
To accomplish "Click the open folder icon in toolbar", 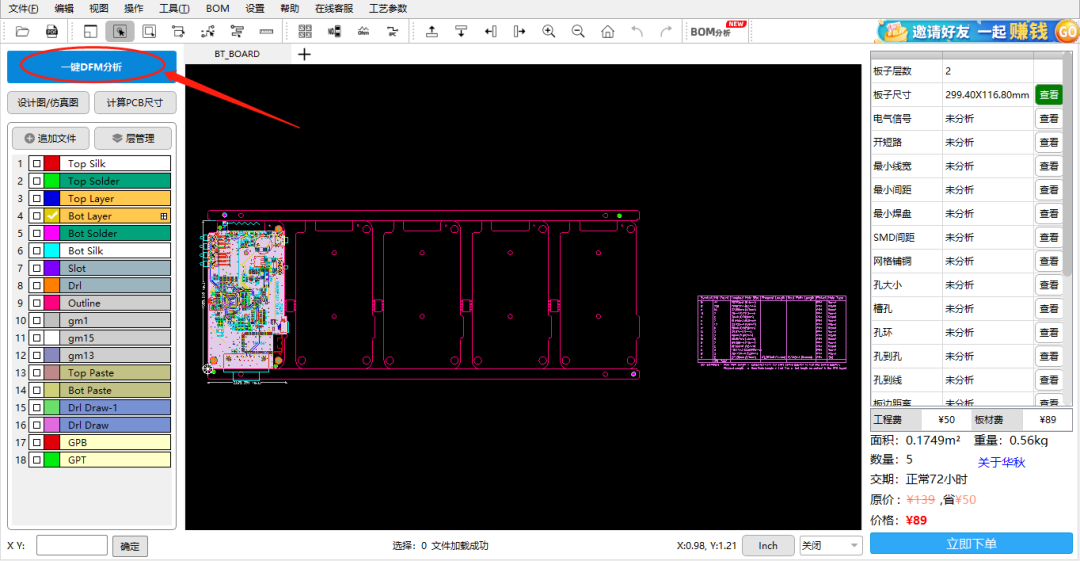I will (x=22, y=32).
